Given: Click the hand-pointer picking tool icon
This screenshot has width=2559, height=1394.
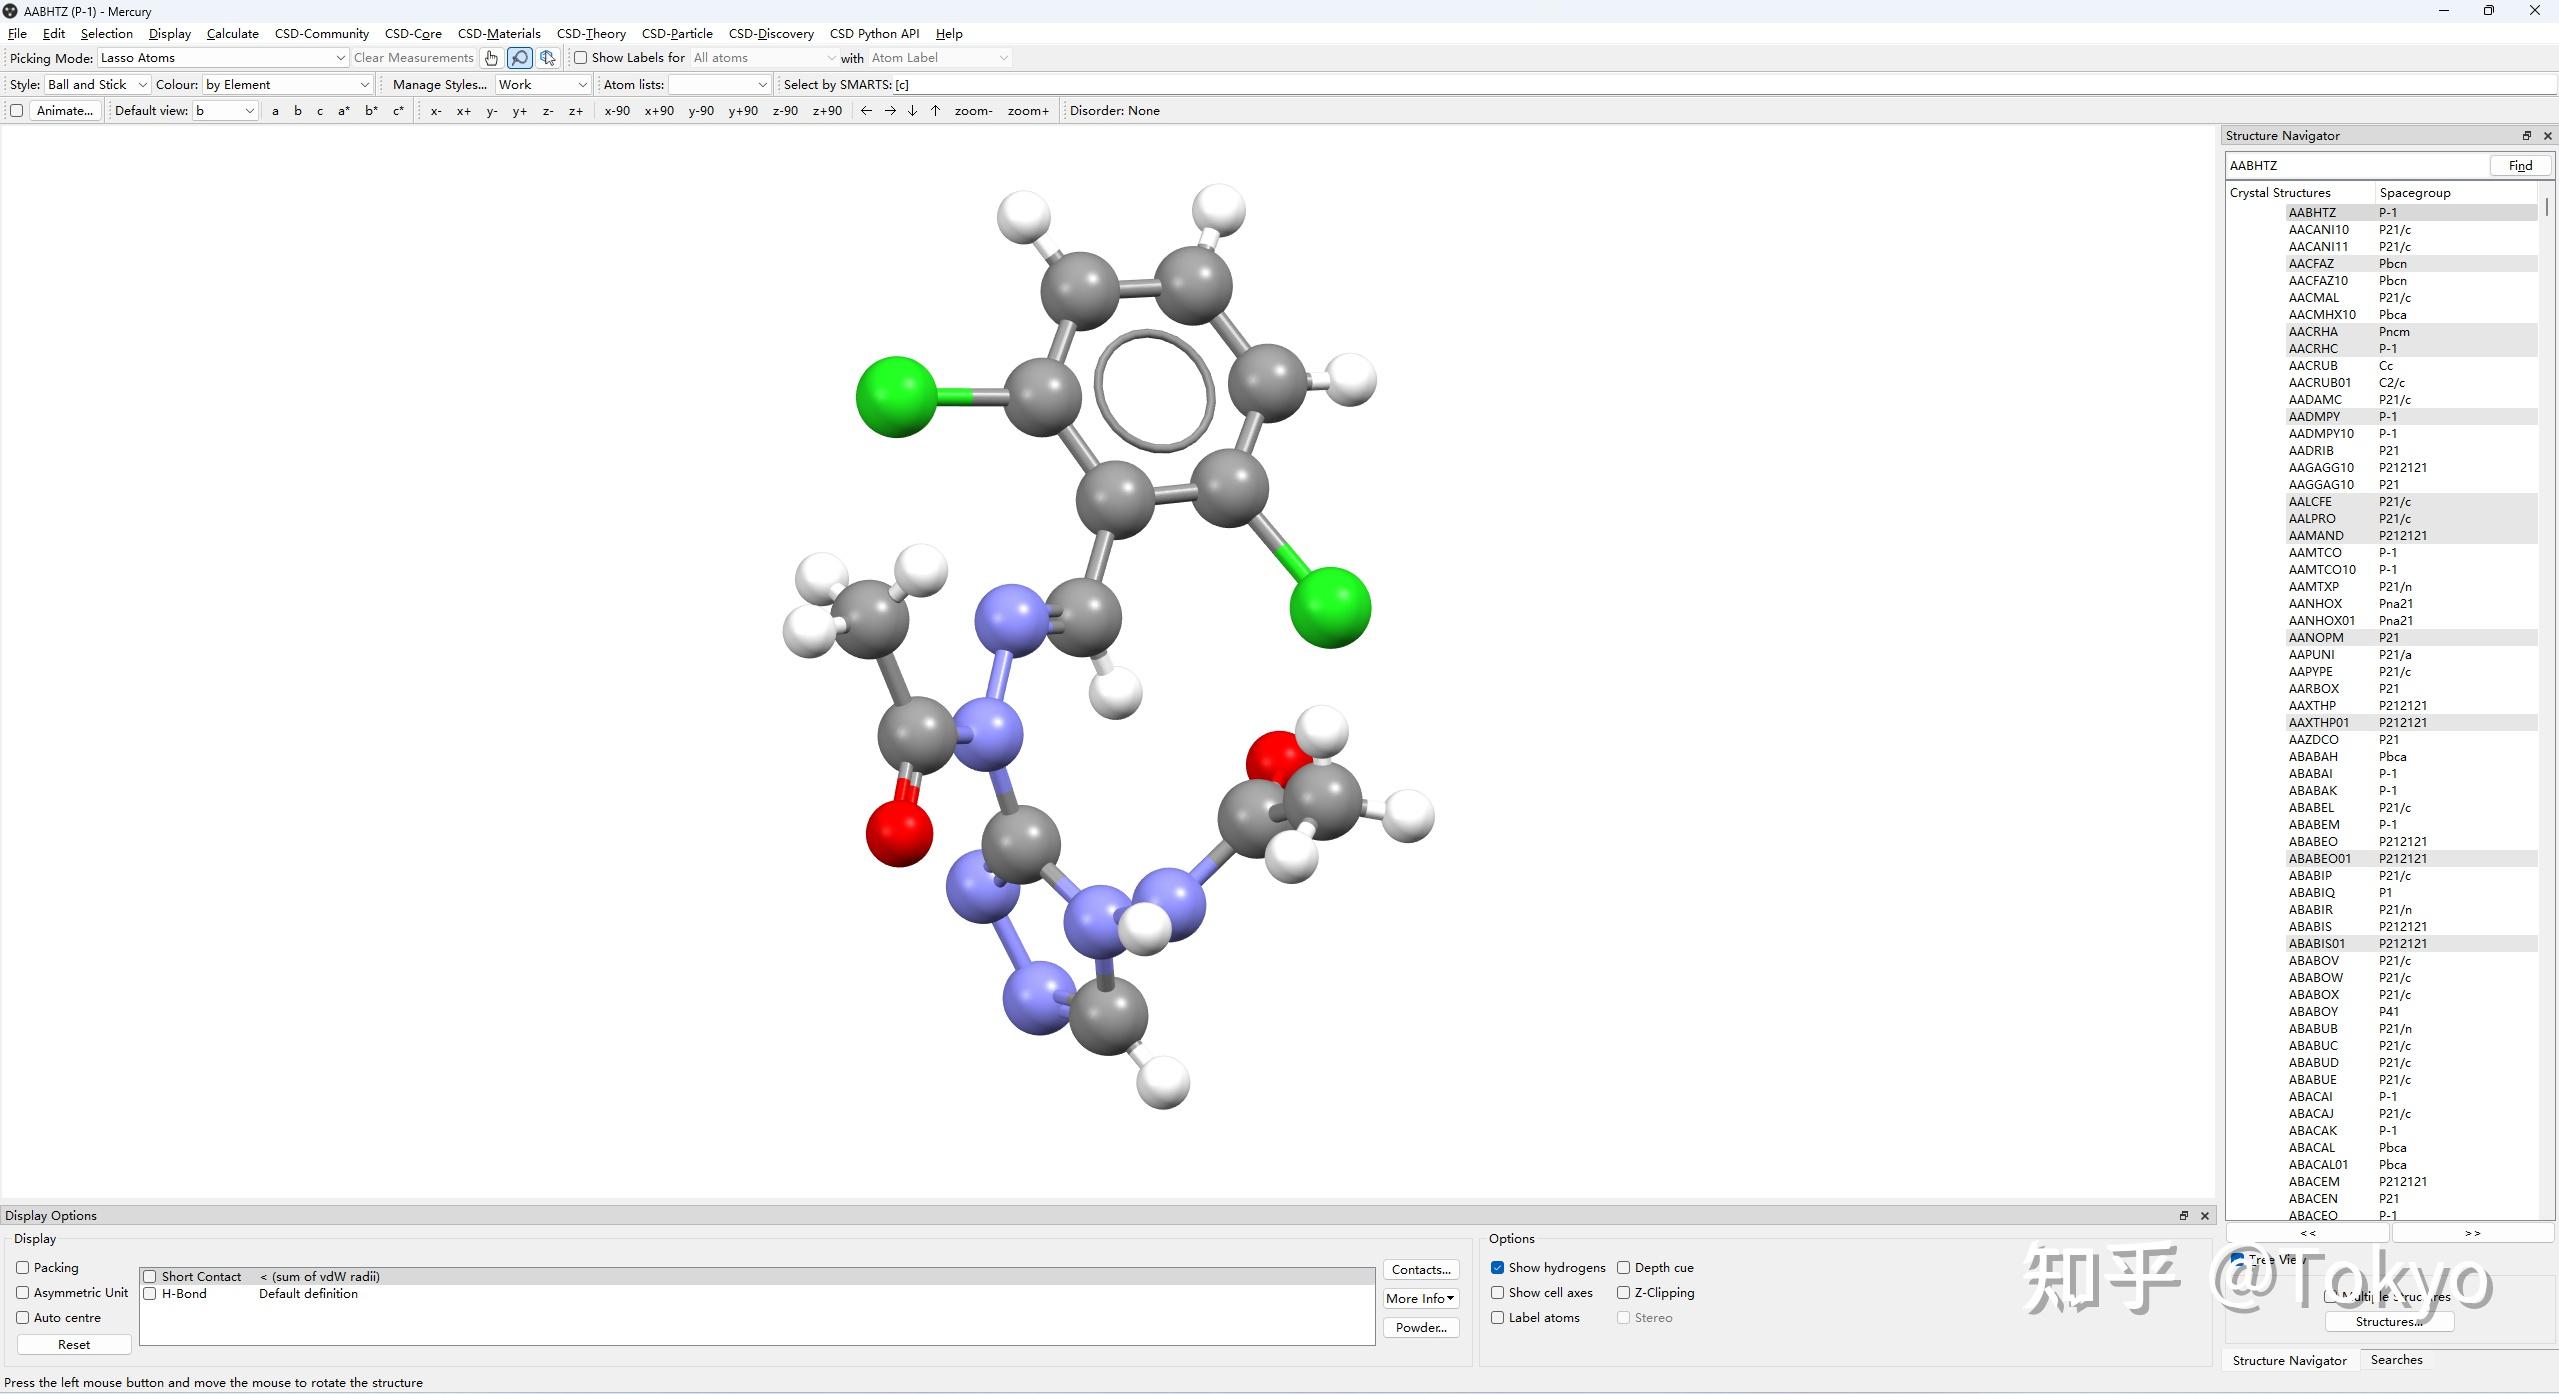Looking at the screenshot, I should click(491, 58).
